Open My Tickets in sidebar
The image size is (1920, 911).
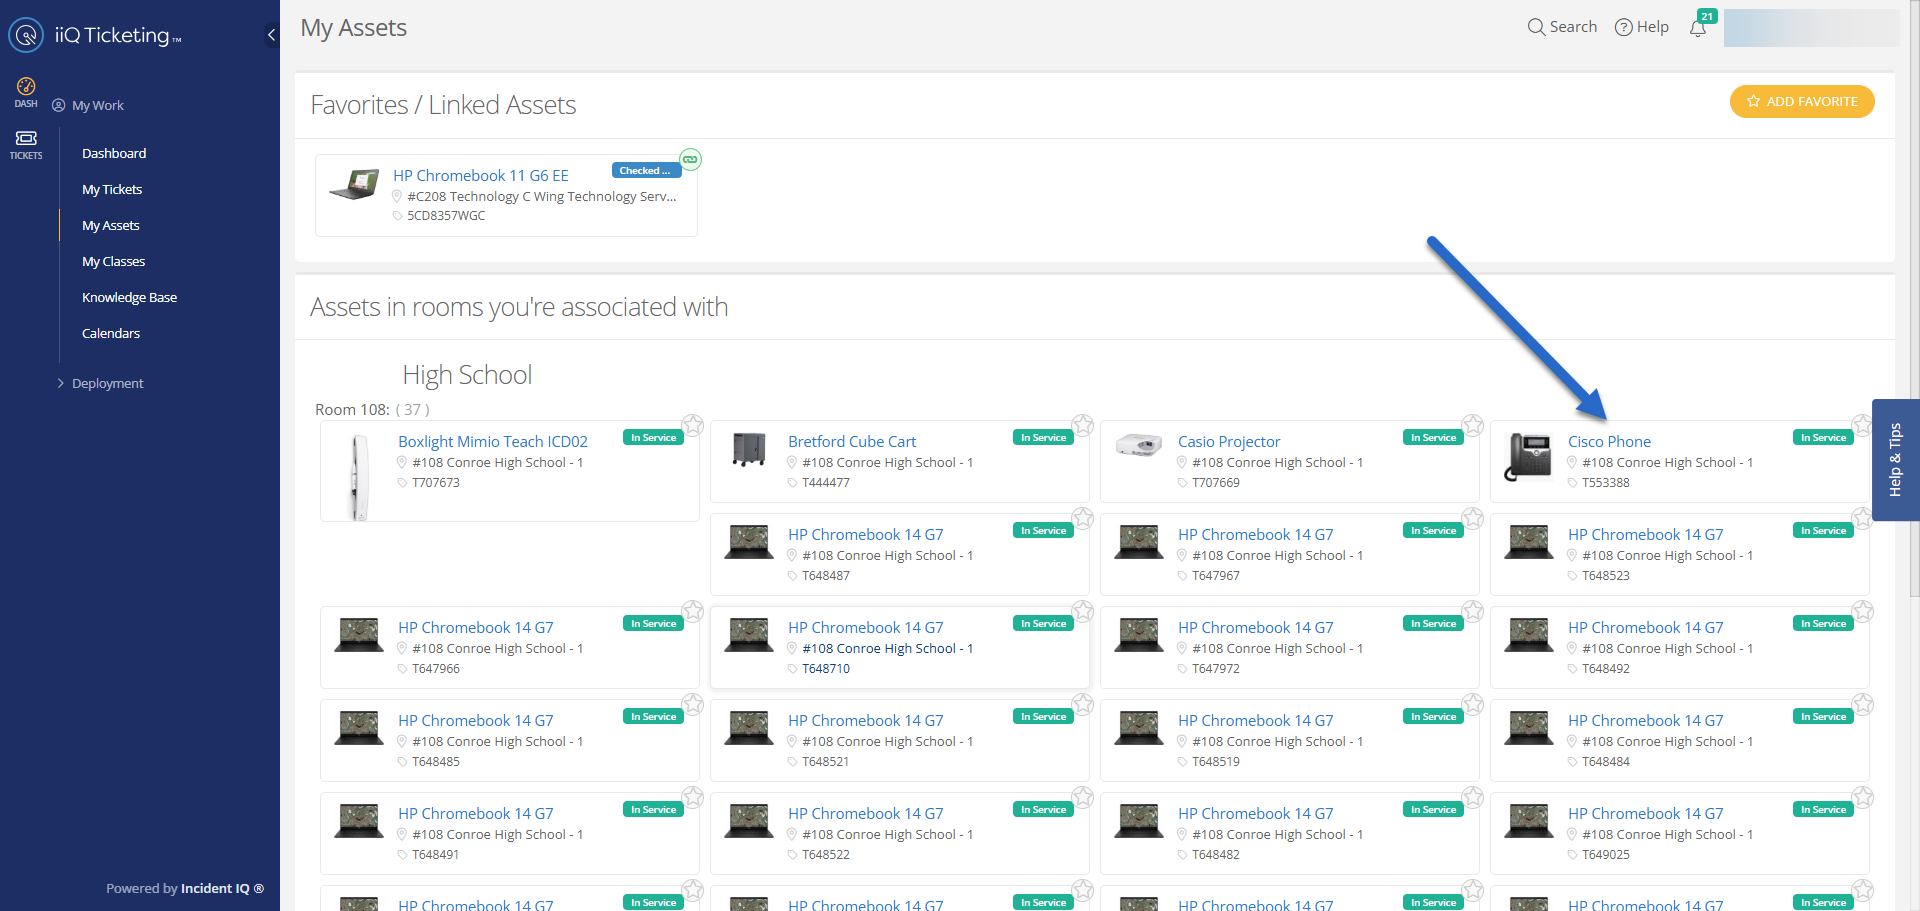coord(112,190)
